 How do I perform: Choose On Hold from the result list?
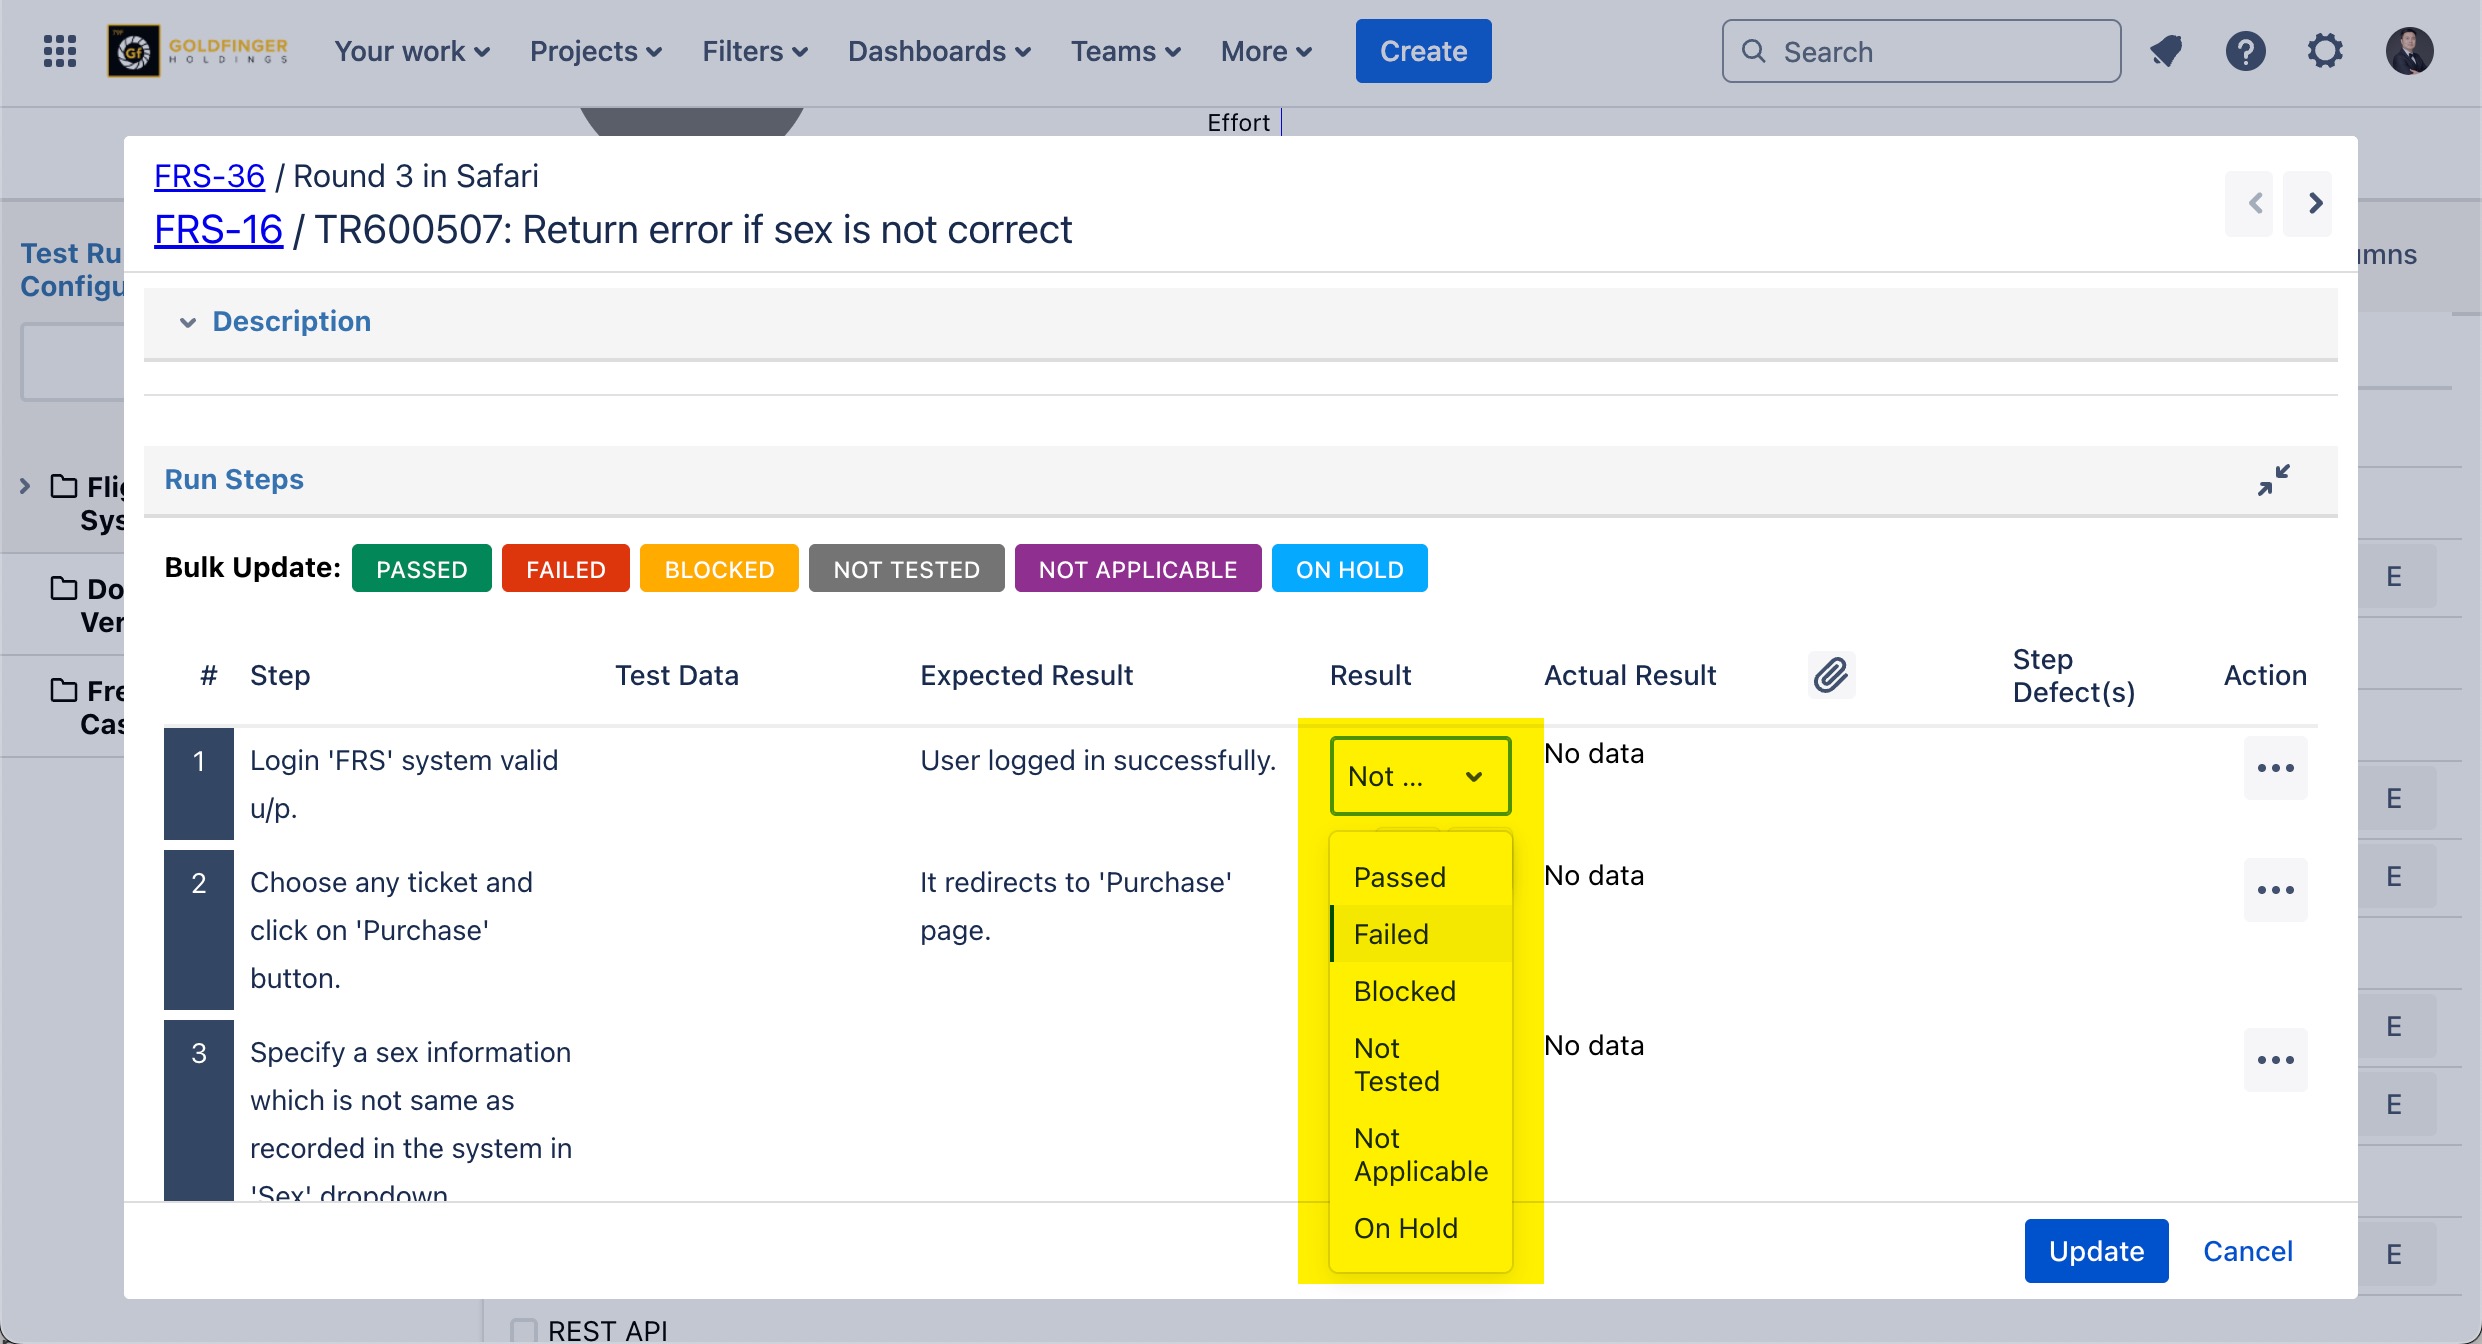[1405, 1228]
